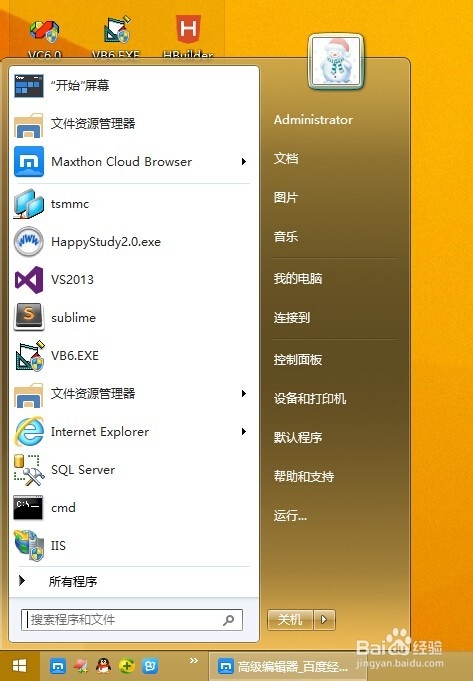The image size is (473, 681).
Task: Click the "HappyStudy2.0.exe" label text
Action: pos(106,242)
